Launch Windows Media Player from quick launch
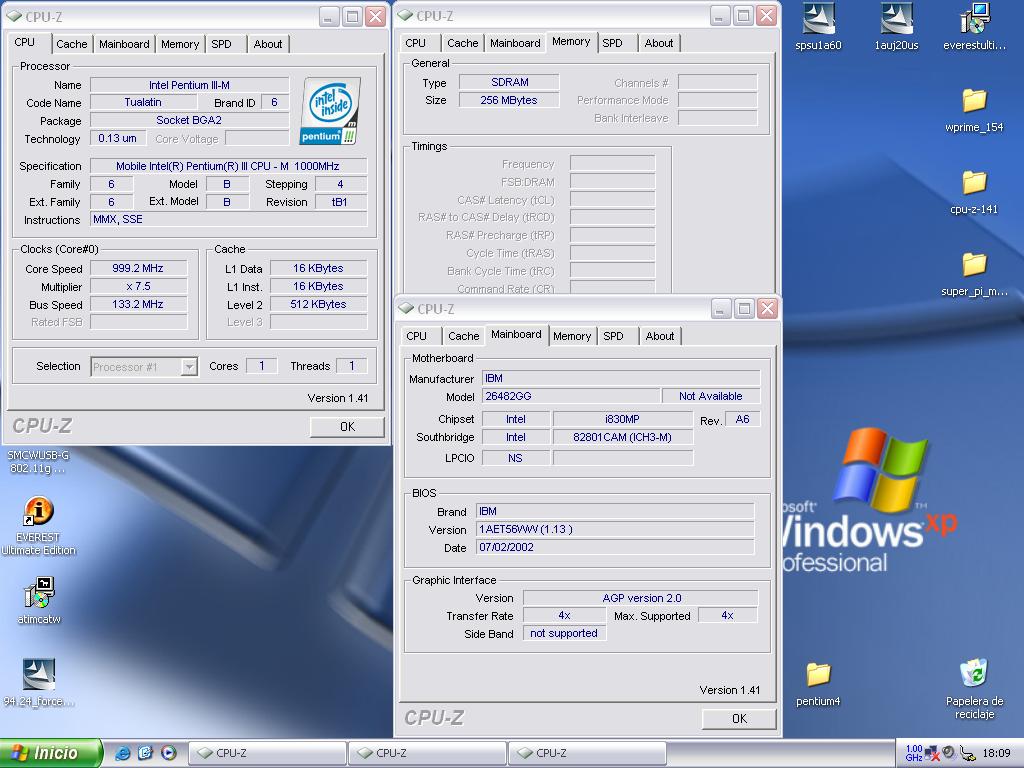The image size is (1024, 768). (x=168, y=753)
